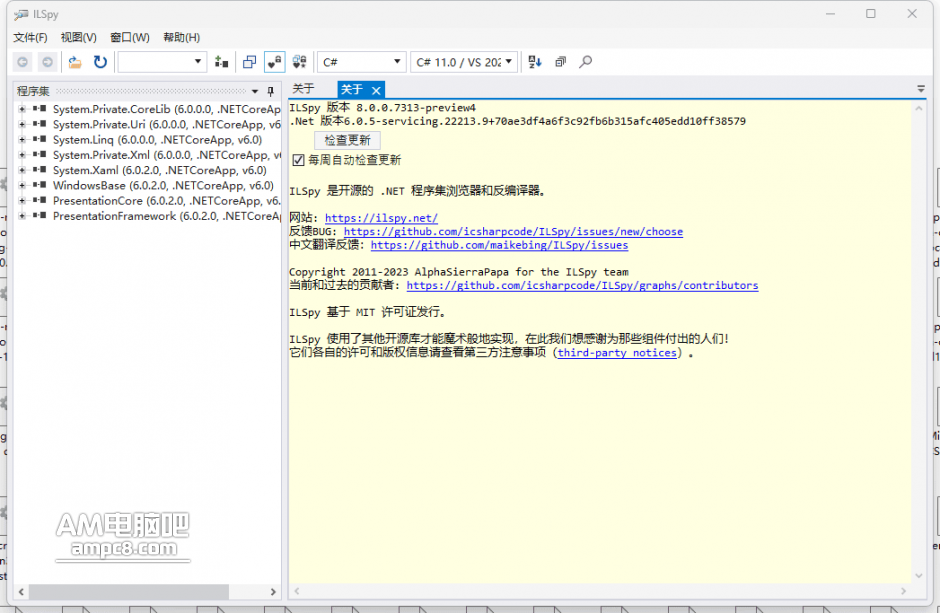Click the assembly tree scroll left arrow
This screenshot has height=613, width=940.
[x=21, y=591]
